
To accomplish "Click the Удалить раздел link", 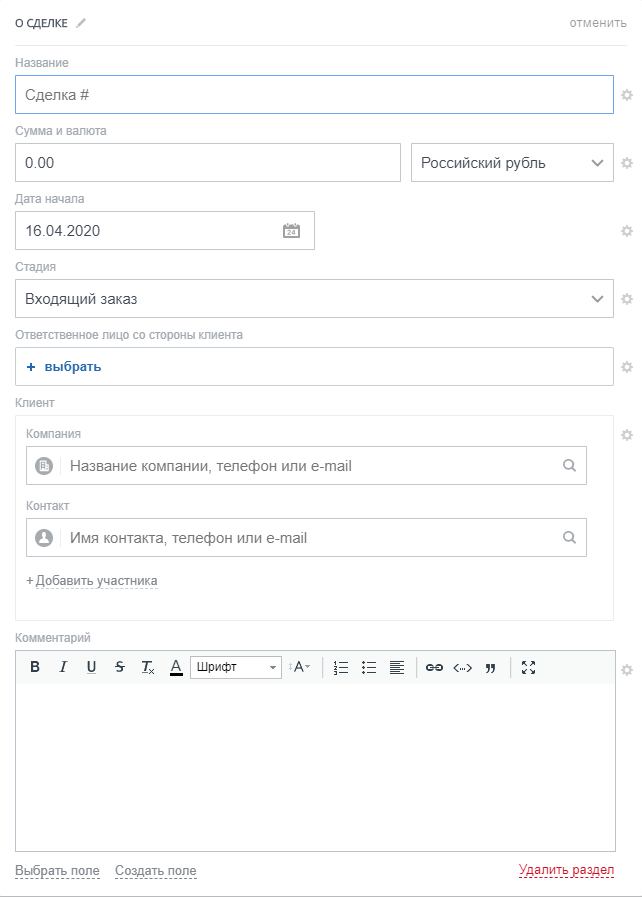I will (566, 871).
